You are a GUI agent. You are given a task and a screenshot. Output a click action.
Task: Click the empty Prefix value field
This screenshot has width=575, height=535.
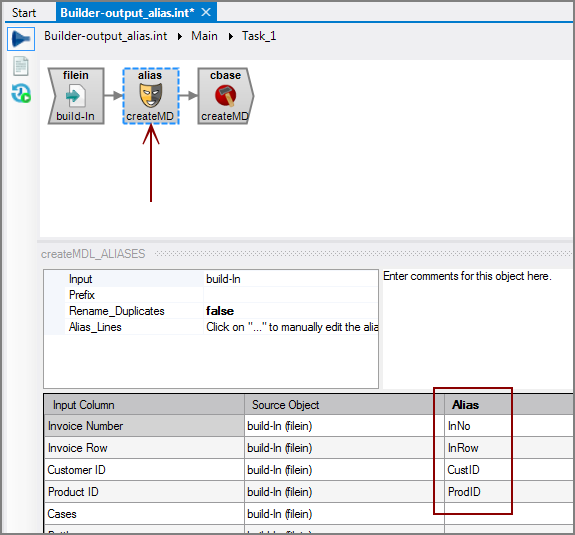click(291, 295)
